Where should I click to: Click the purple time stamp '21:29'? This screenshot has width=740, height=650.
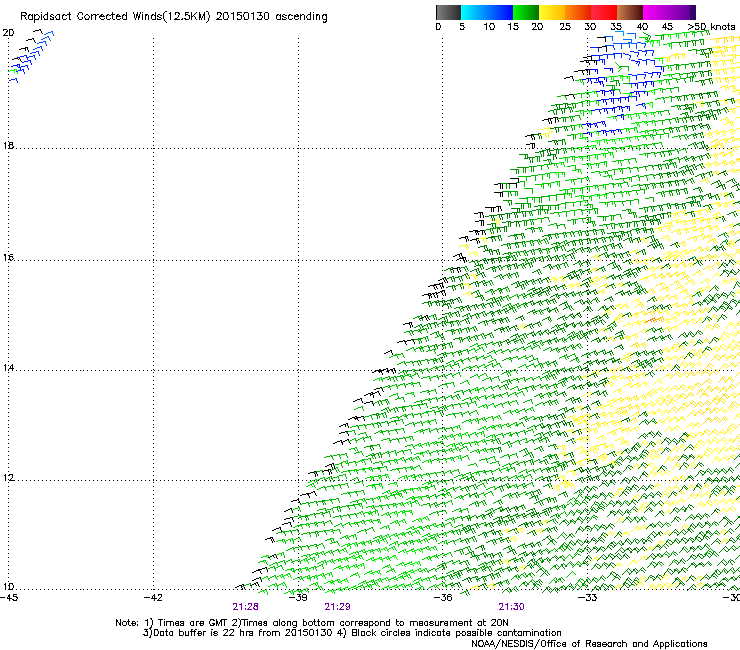pos(337,607)
